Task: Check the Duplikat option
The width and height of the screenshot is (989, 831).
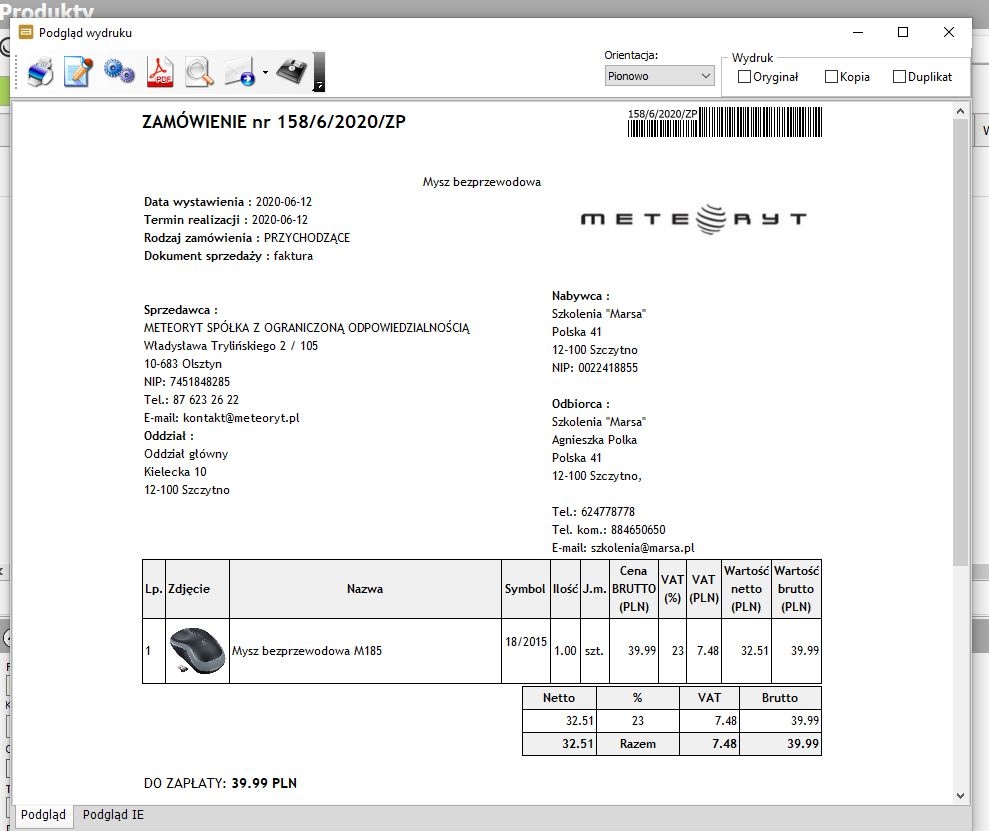Action: pyautogui.click(x=922, y=77)
